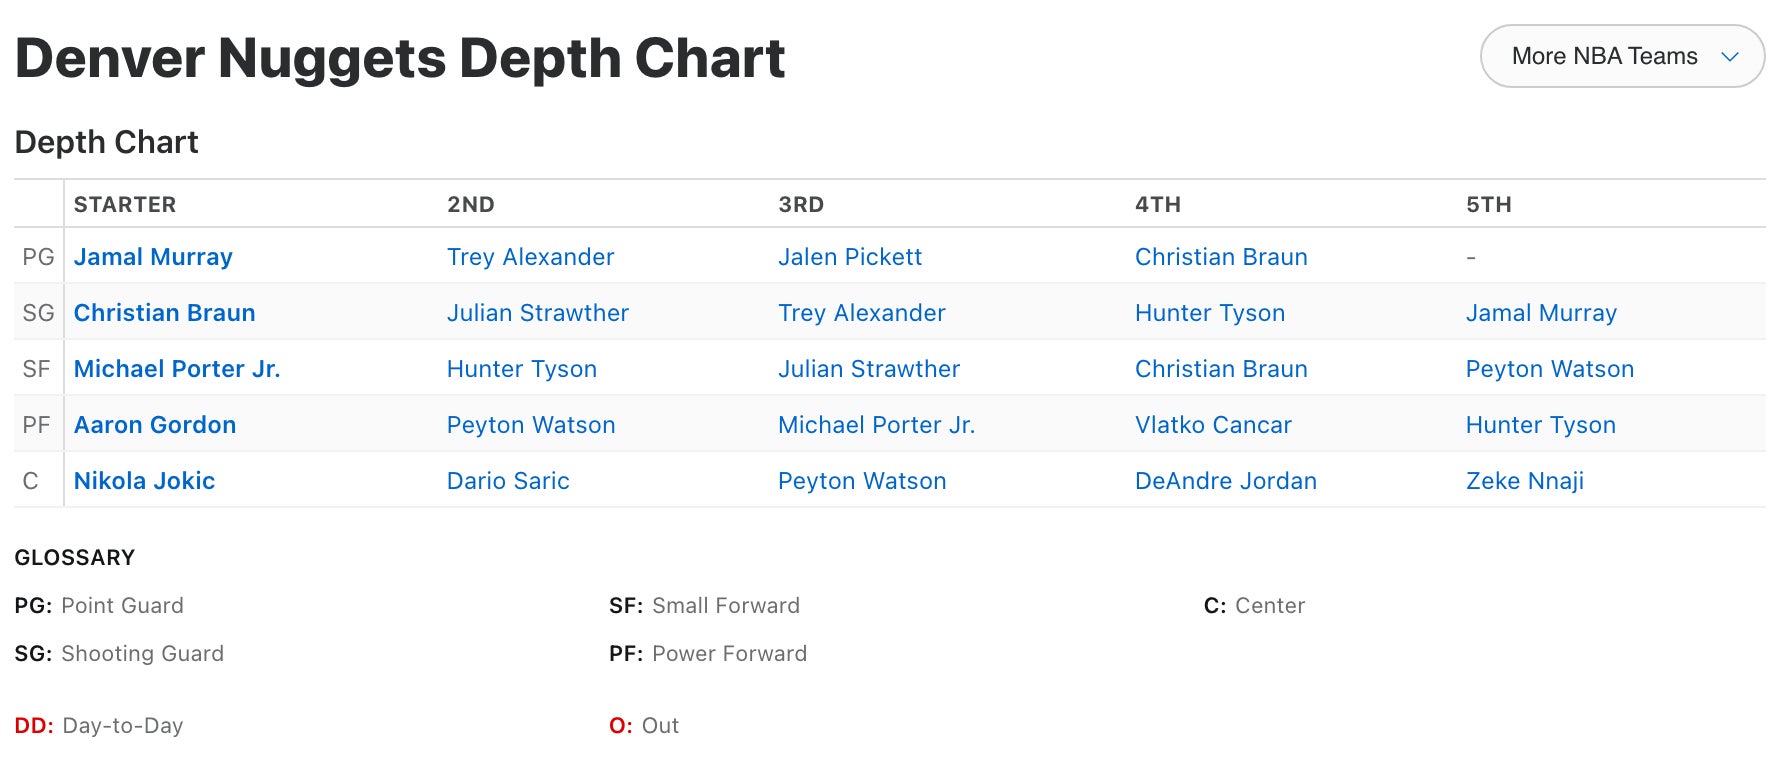Open starting shooting guard Christian Braun
The image size is (1770, 782).
click(164, 313)
